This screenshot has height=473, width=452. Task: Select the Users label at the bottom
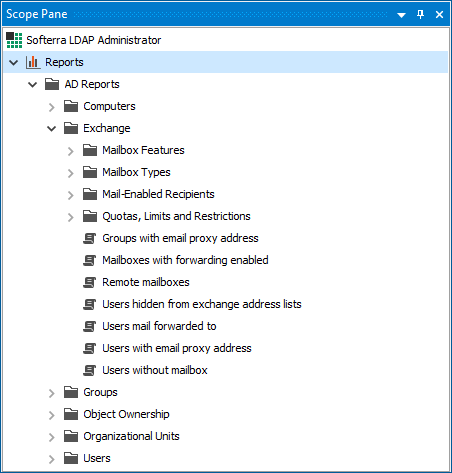click(97, 458)
